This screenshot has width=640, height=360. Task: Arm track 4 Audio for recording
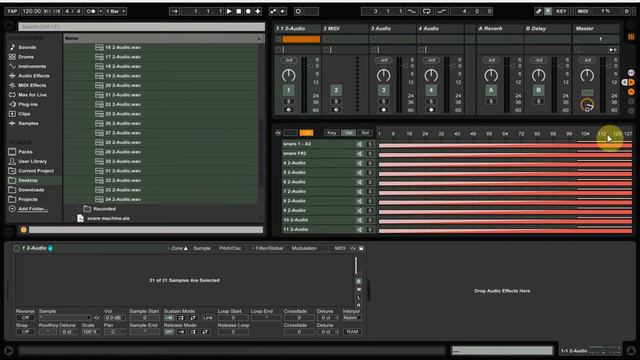[x=431, y=110]
